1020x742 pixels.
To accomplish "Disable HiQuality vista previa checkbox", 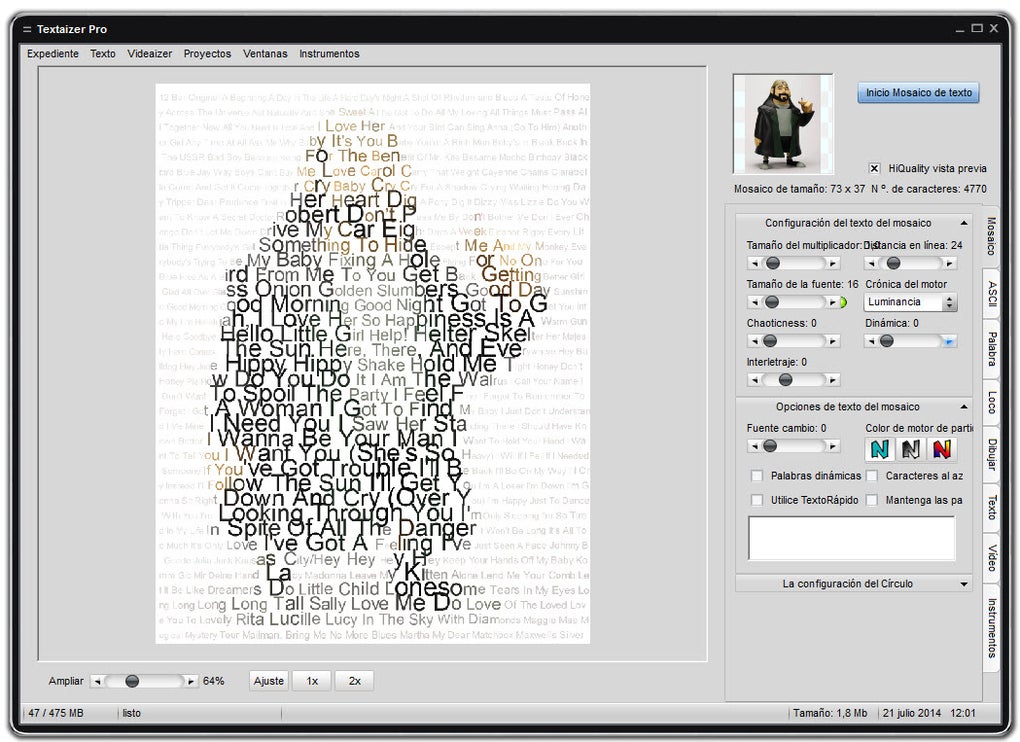I will click(x=874, y=168).
